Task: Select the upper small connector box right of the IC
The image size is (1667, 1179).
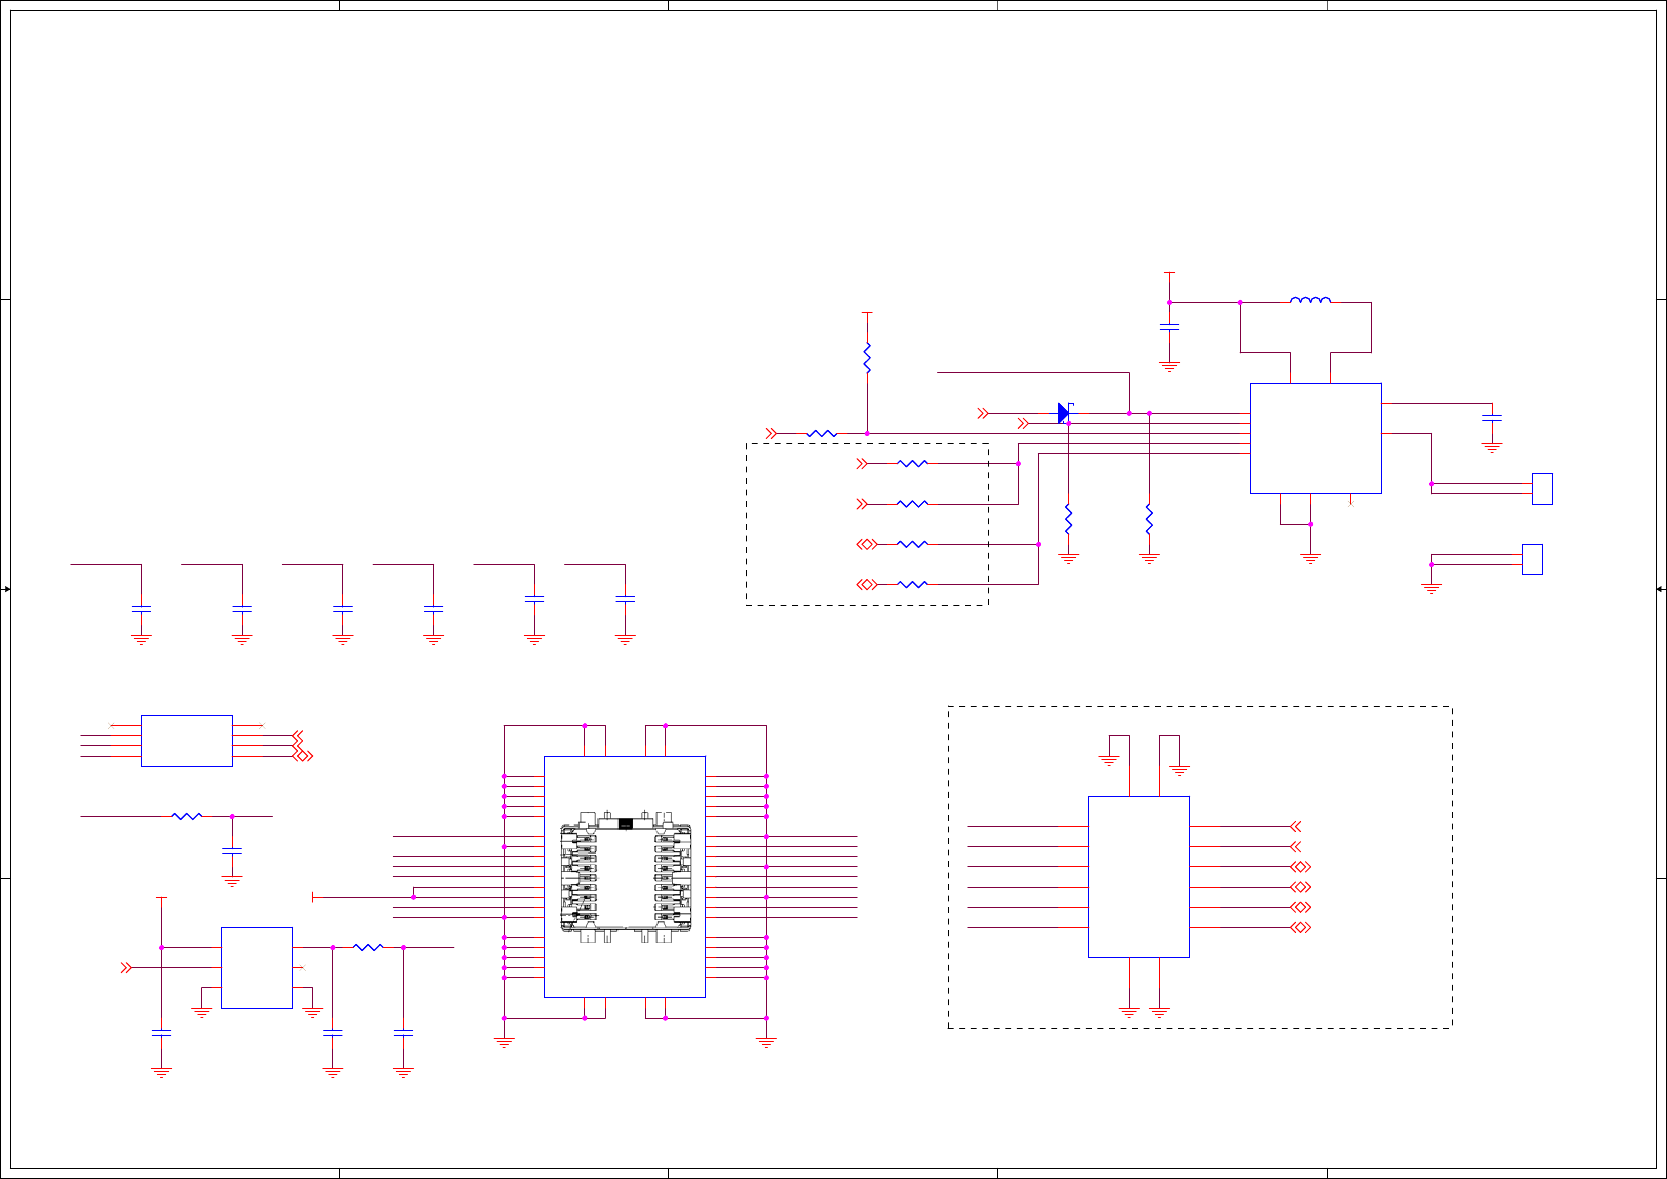Action: pos(1542,489)
